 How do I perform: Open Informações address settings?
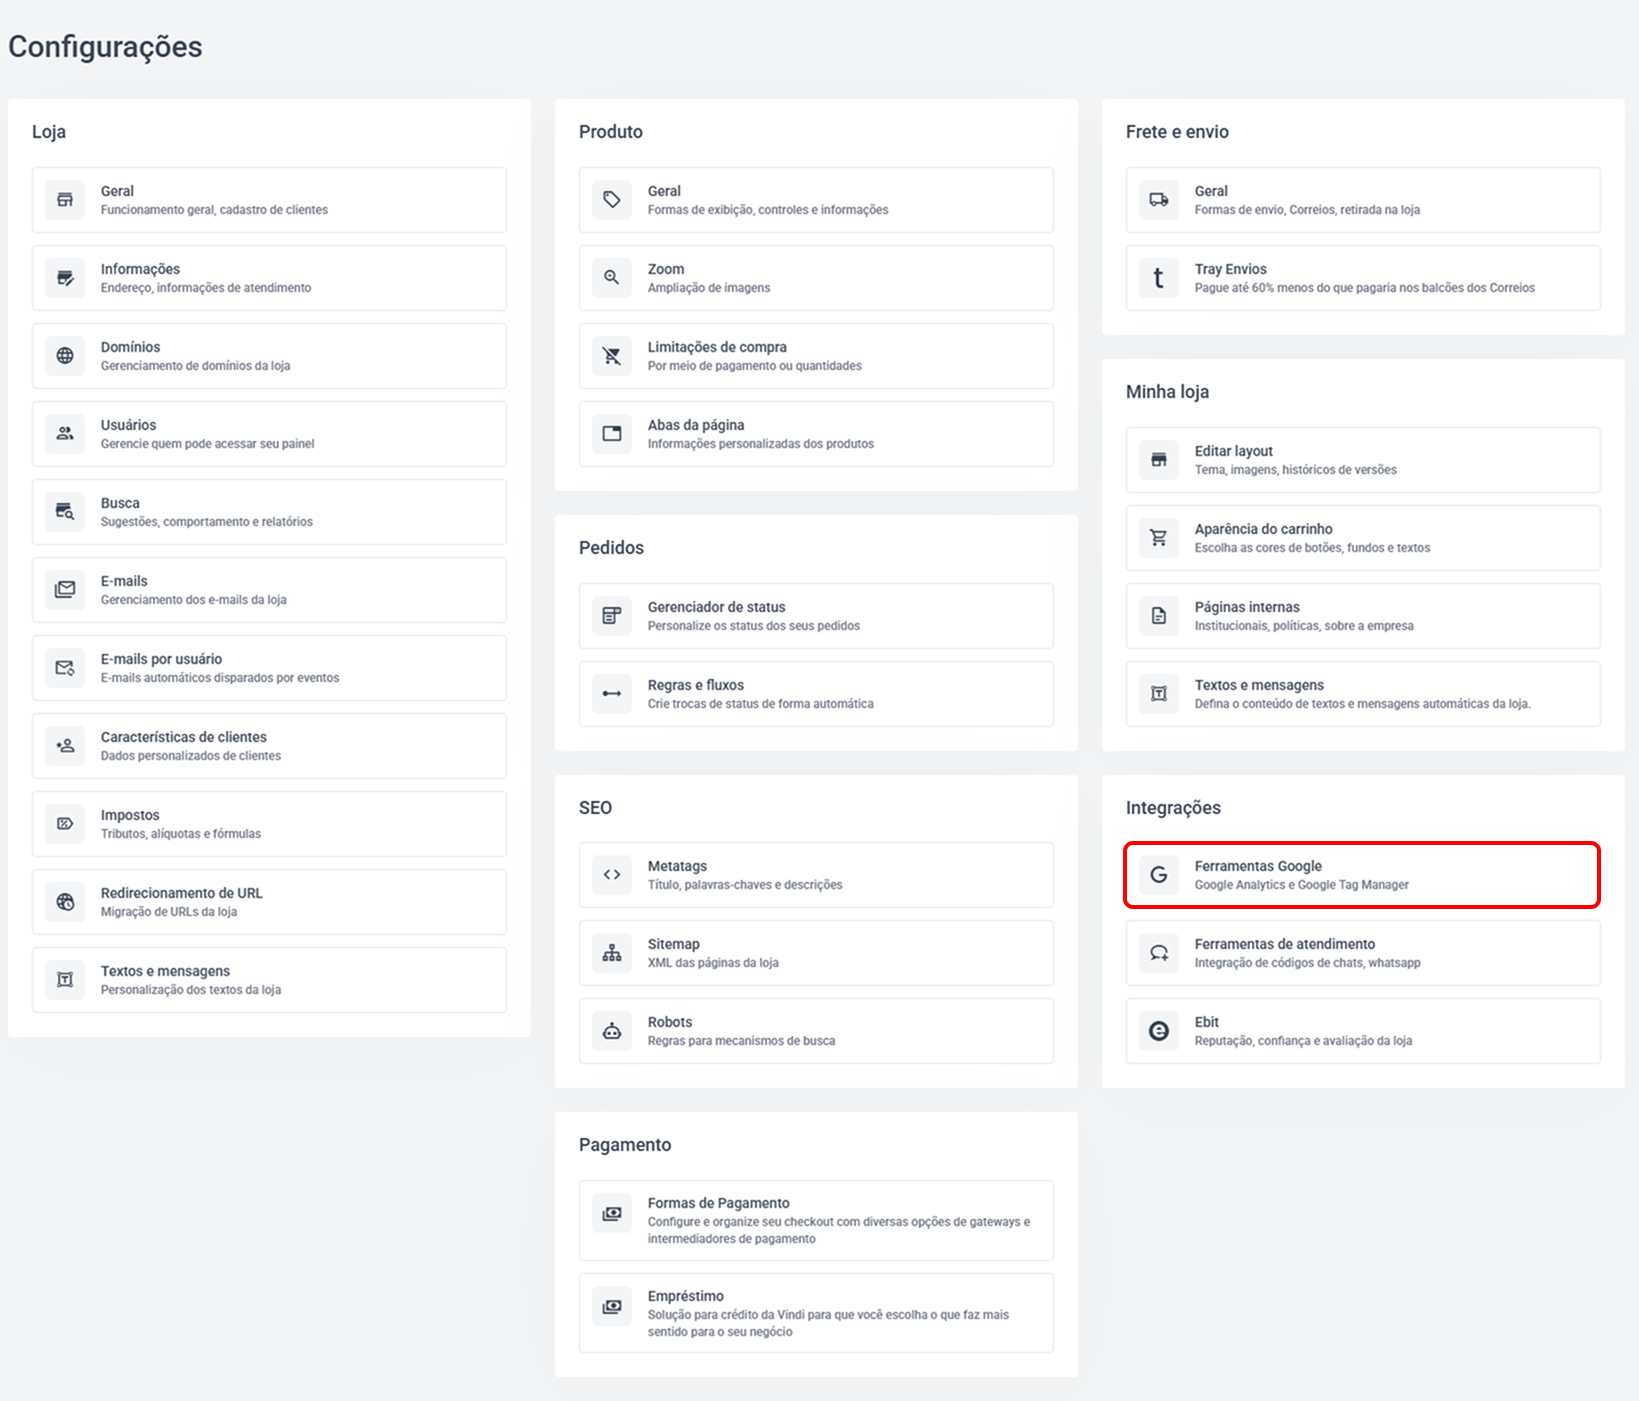[269, 278]
